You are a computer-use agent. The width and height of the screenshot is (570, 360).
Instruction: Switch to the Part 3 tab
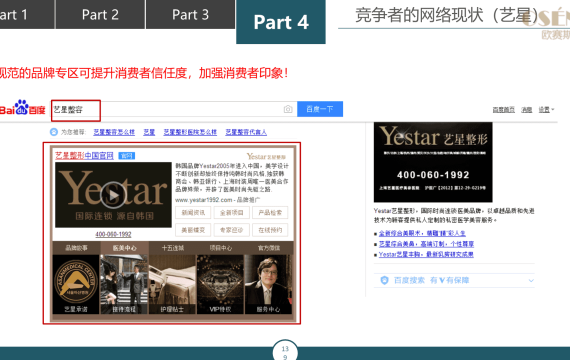click(190, 15)
